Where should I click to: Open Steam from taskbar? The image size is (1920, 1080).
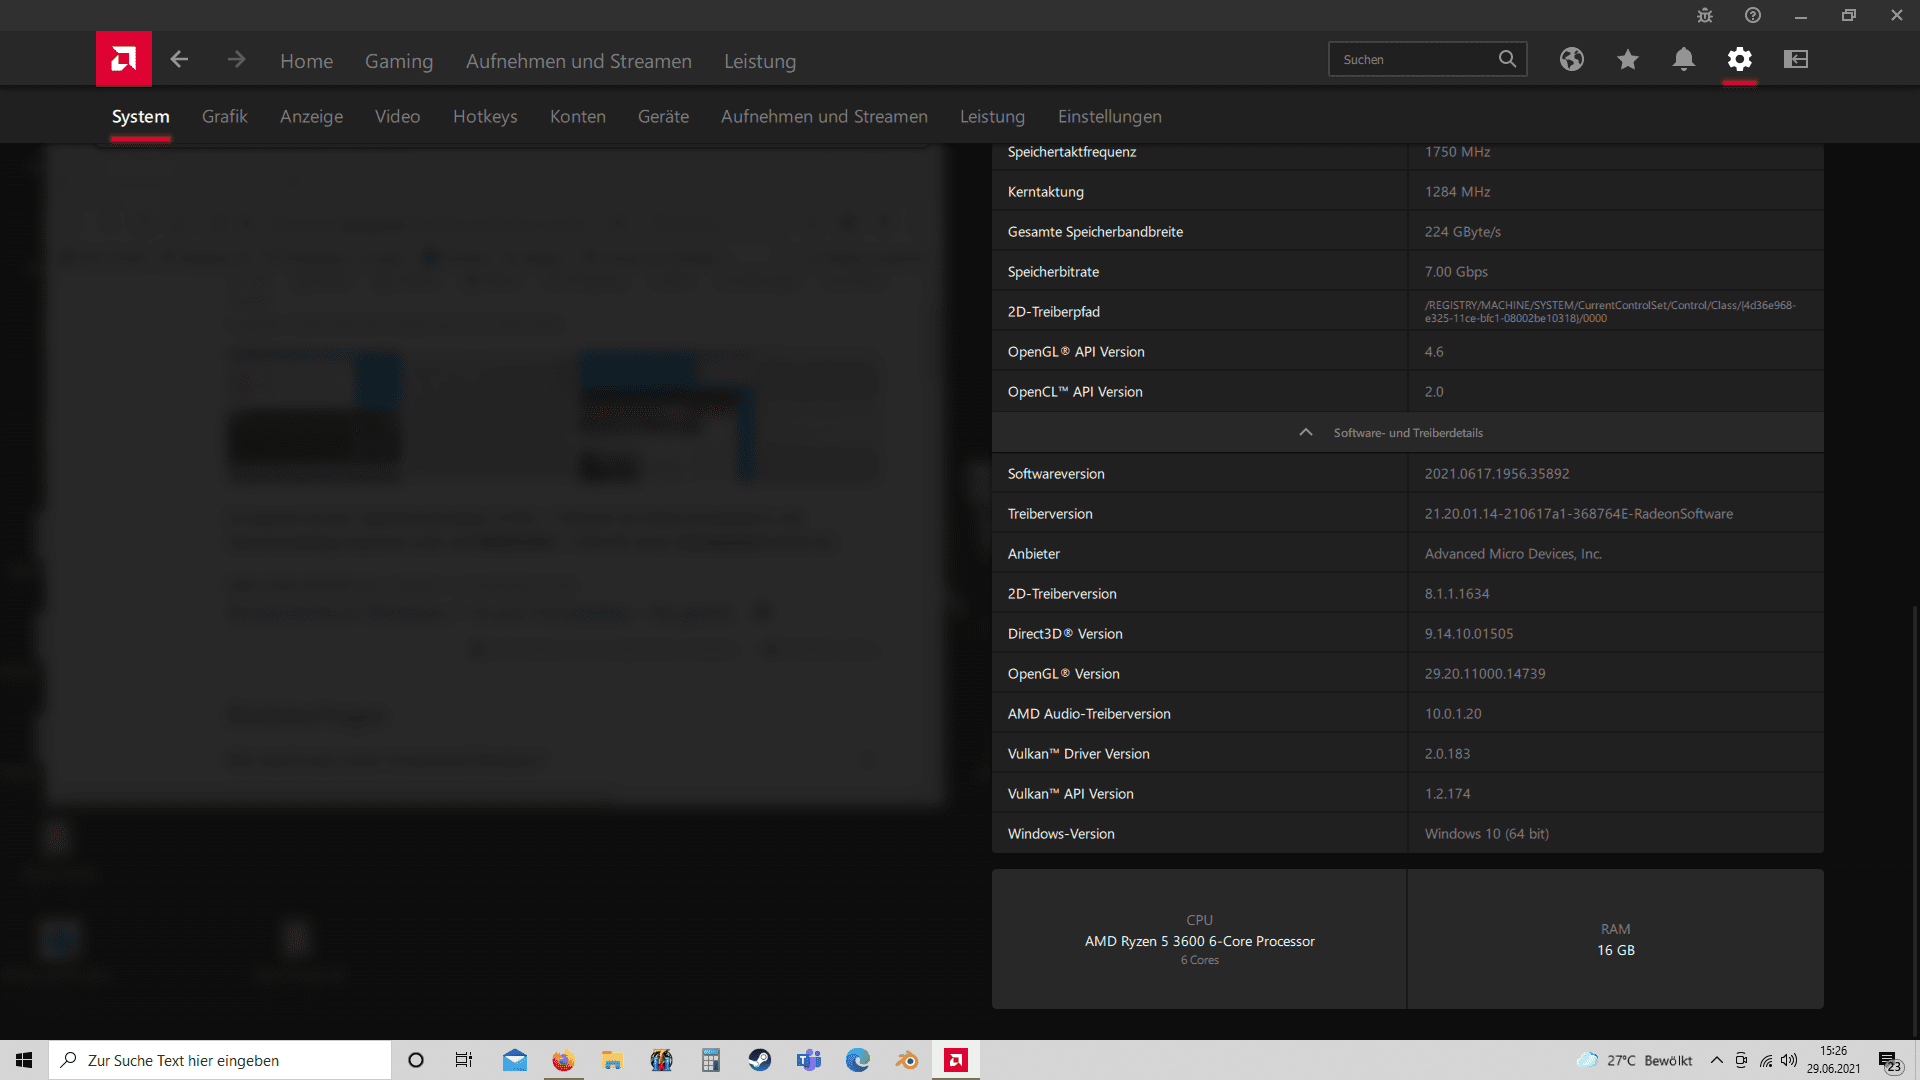760,1060
